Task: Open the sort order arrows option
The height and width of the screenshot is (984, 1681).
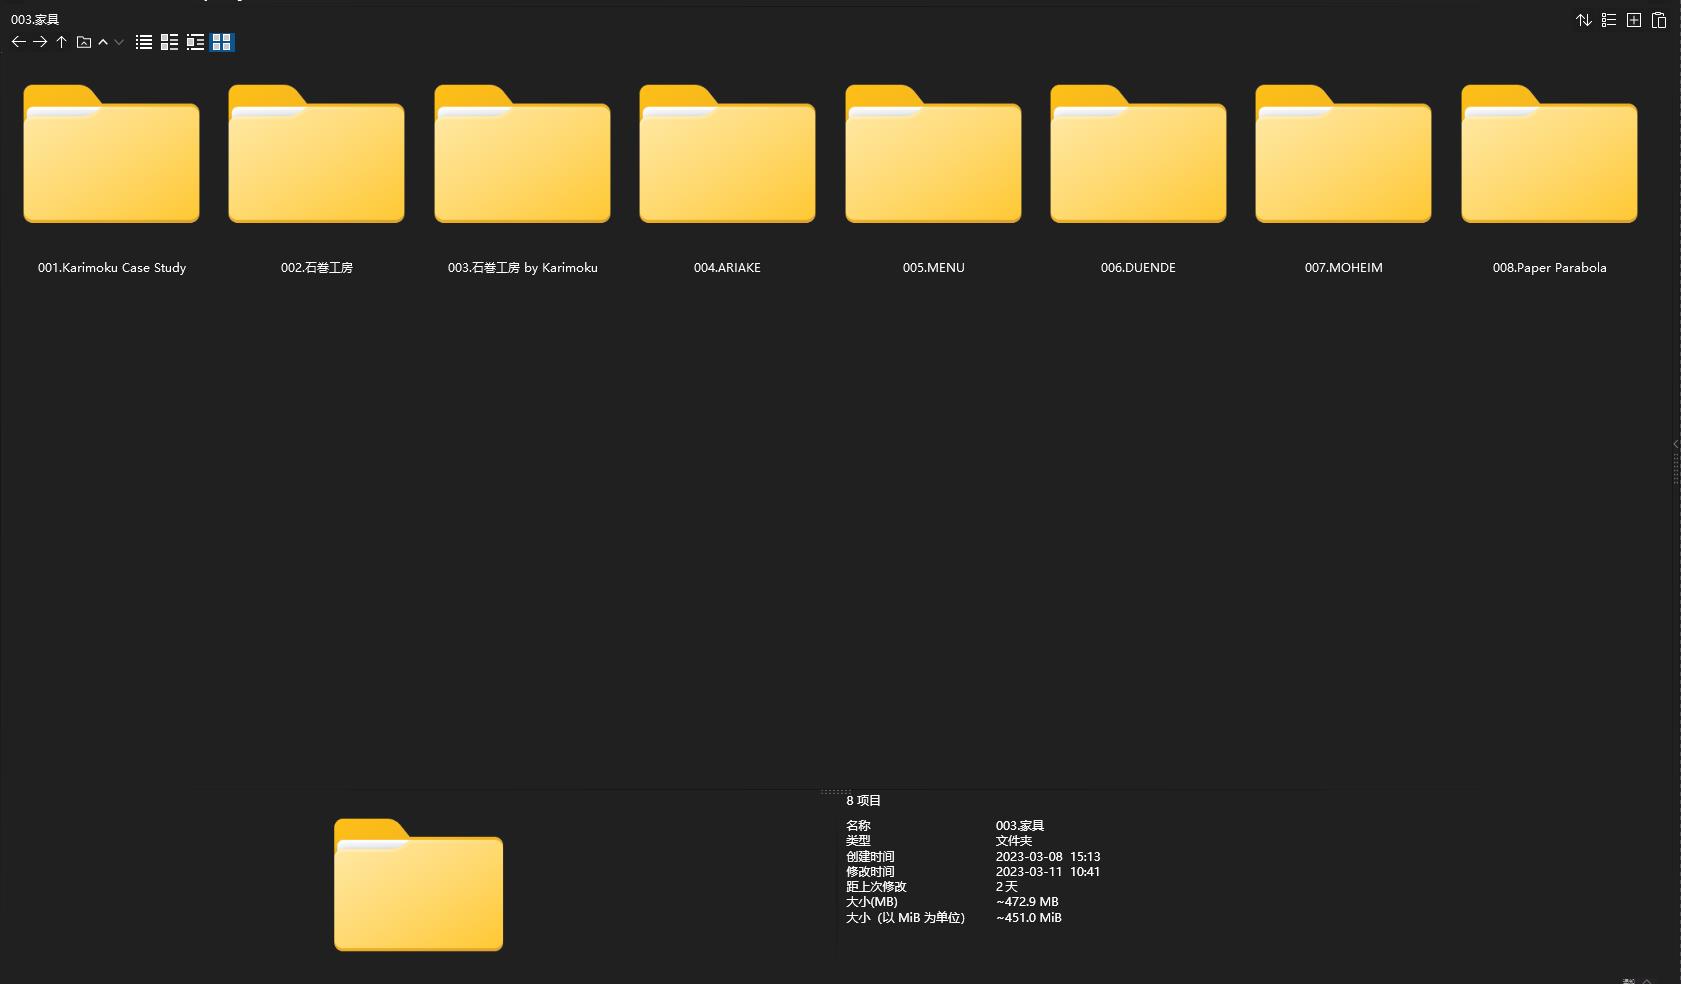Action: pyautogui.click(x=1584, y=20)
